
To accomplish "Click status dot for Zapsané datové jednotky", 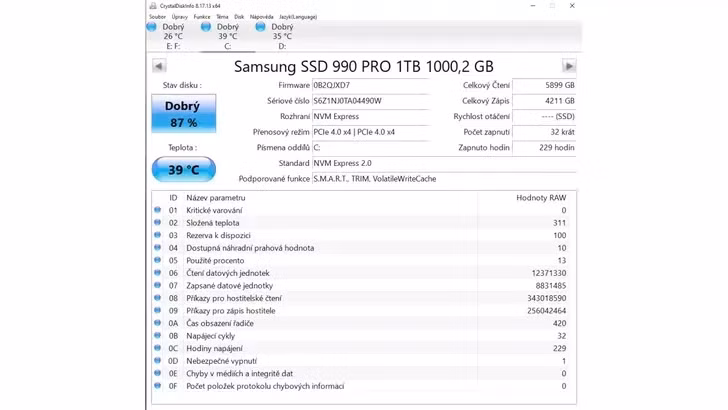I will [x=158, y=285].
